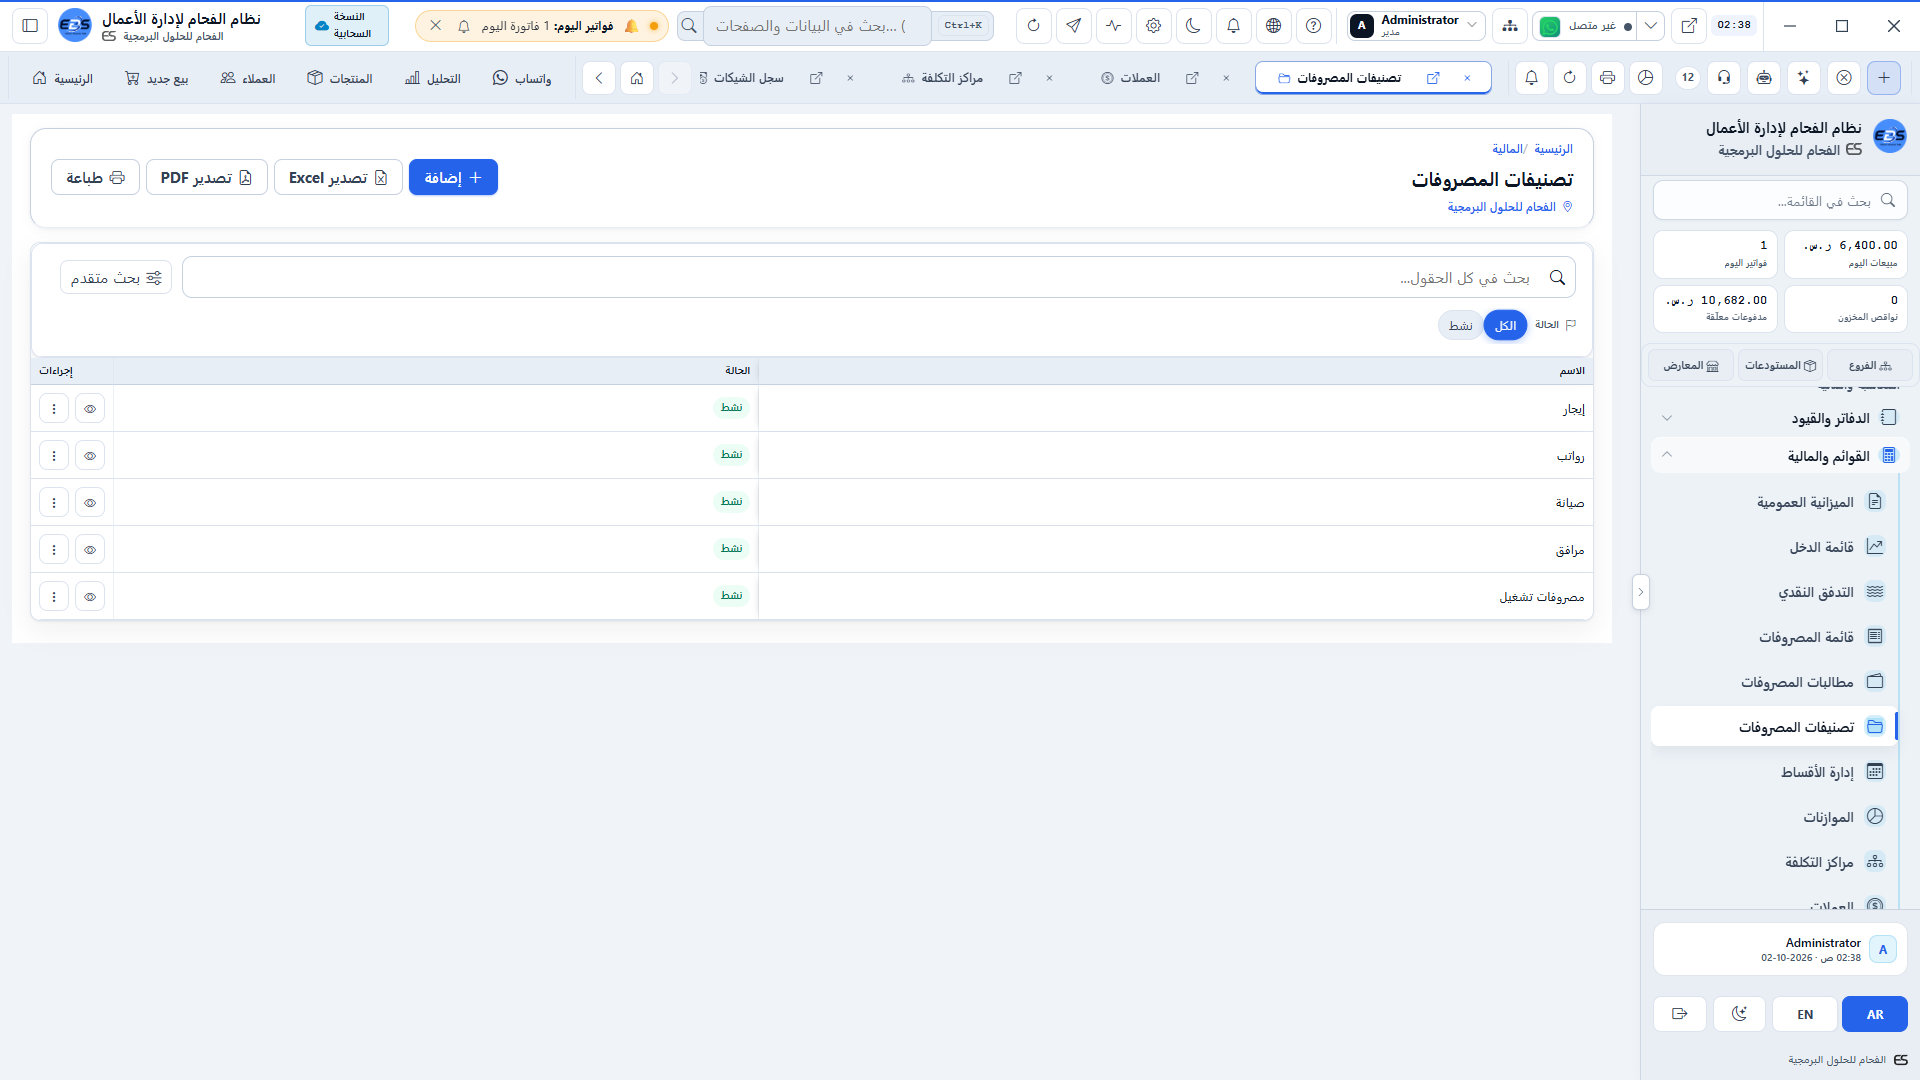Click the globe language icon
The height and width of the screenshot is (1080, 1920).
click(1273, 26)
